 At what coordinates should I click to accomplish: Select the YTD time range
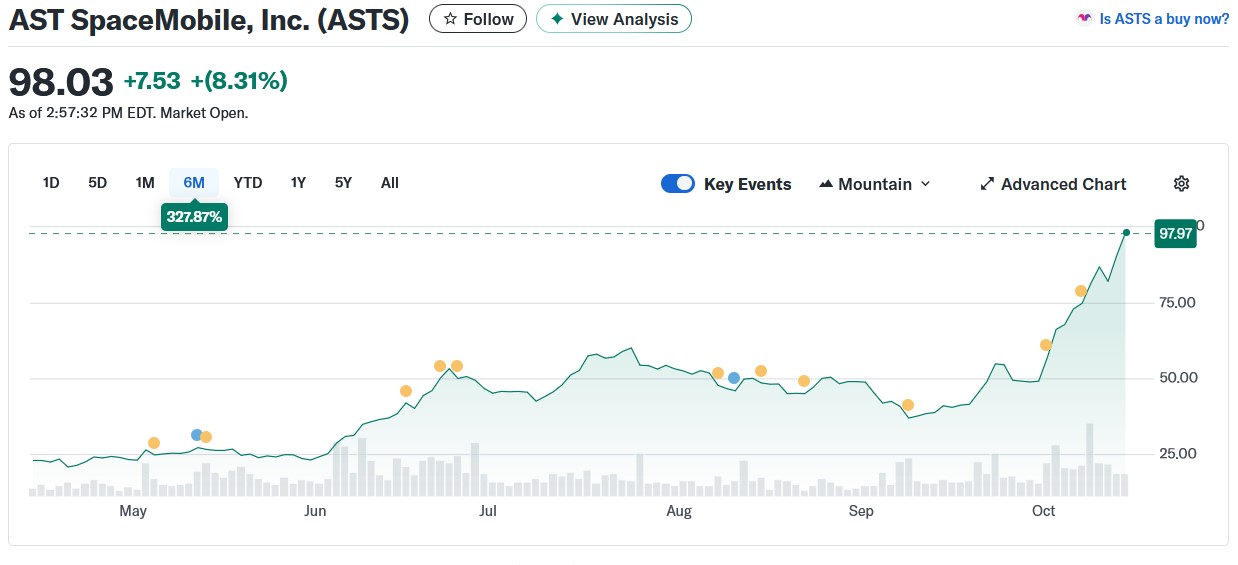(248, 182)
